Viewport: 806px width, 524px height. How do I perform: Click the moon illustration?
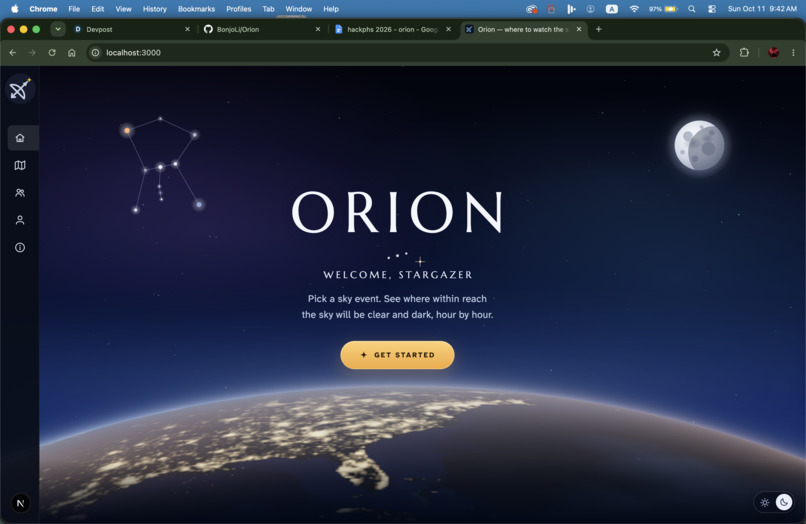click(x=699, y=146)
